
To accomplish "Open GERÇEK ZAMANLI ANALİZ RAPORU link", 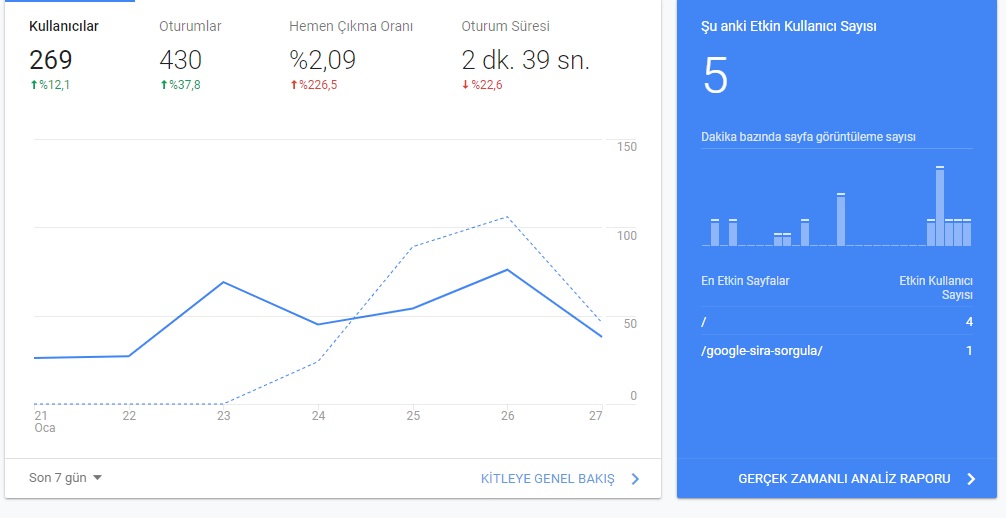I will (x=844, y=479).
